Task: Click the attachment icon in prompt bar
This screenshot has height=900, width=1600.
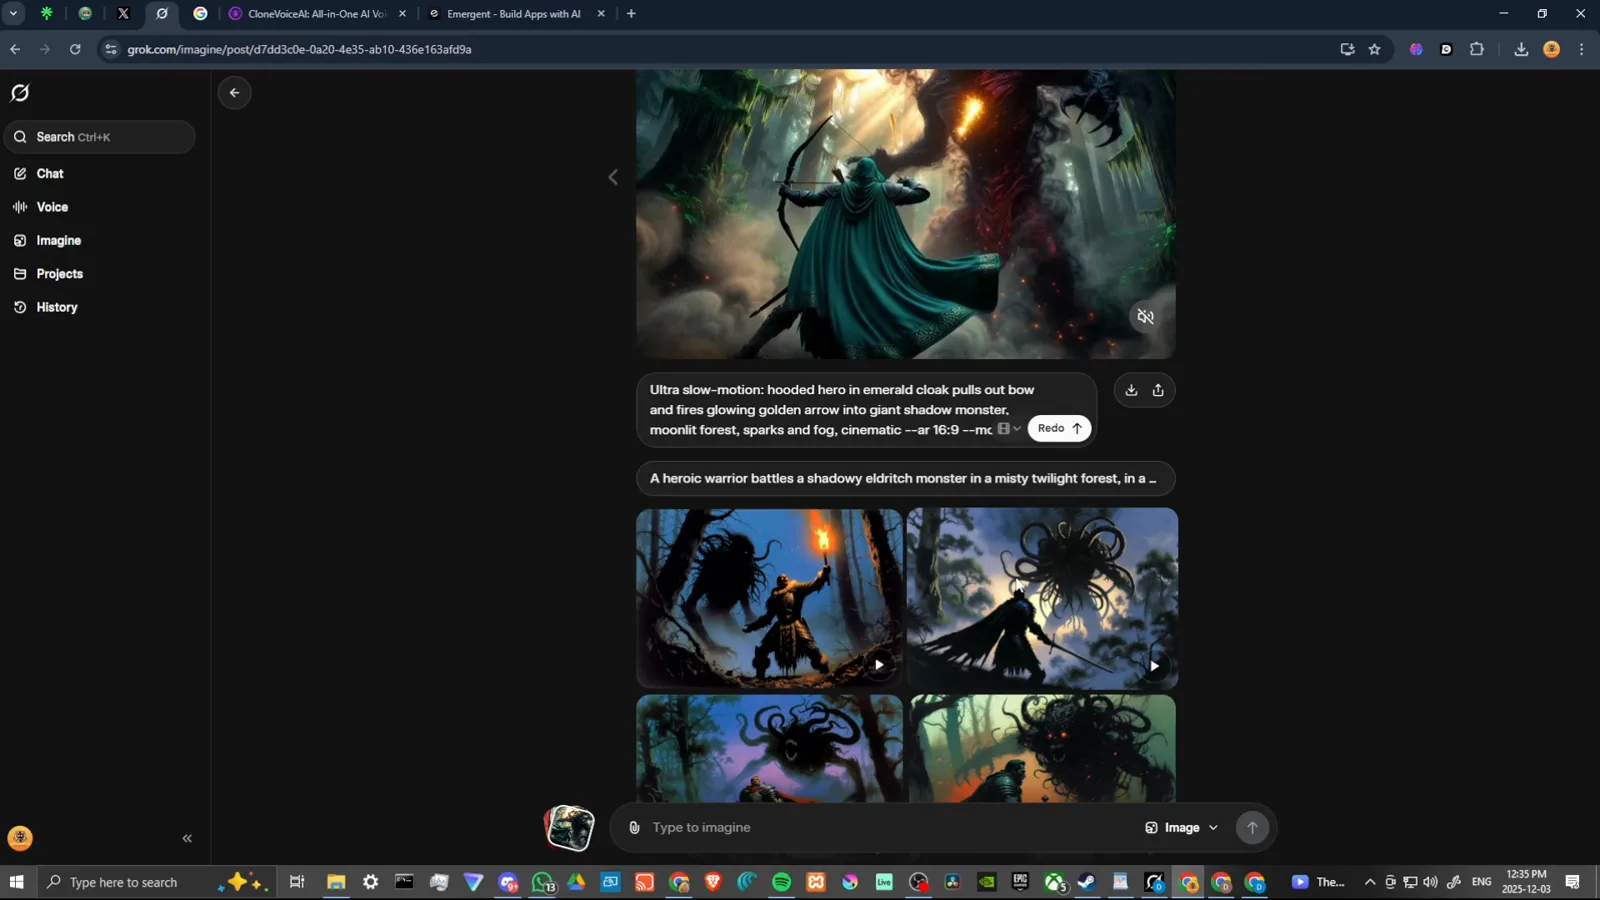Action: pos(634,828)
